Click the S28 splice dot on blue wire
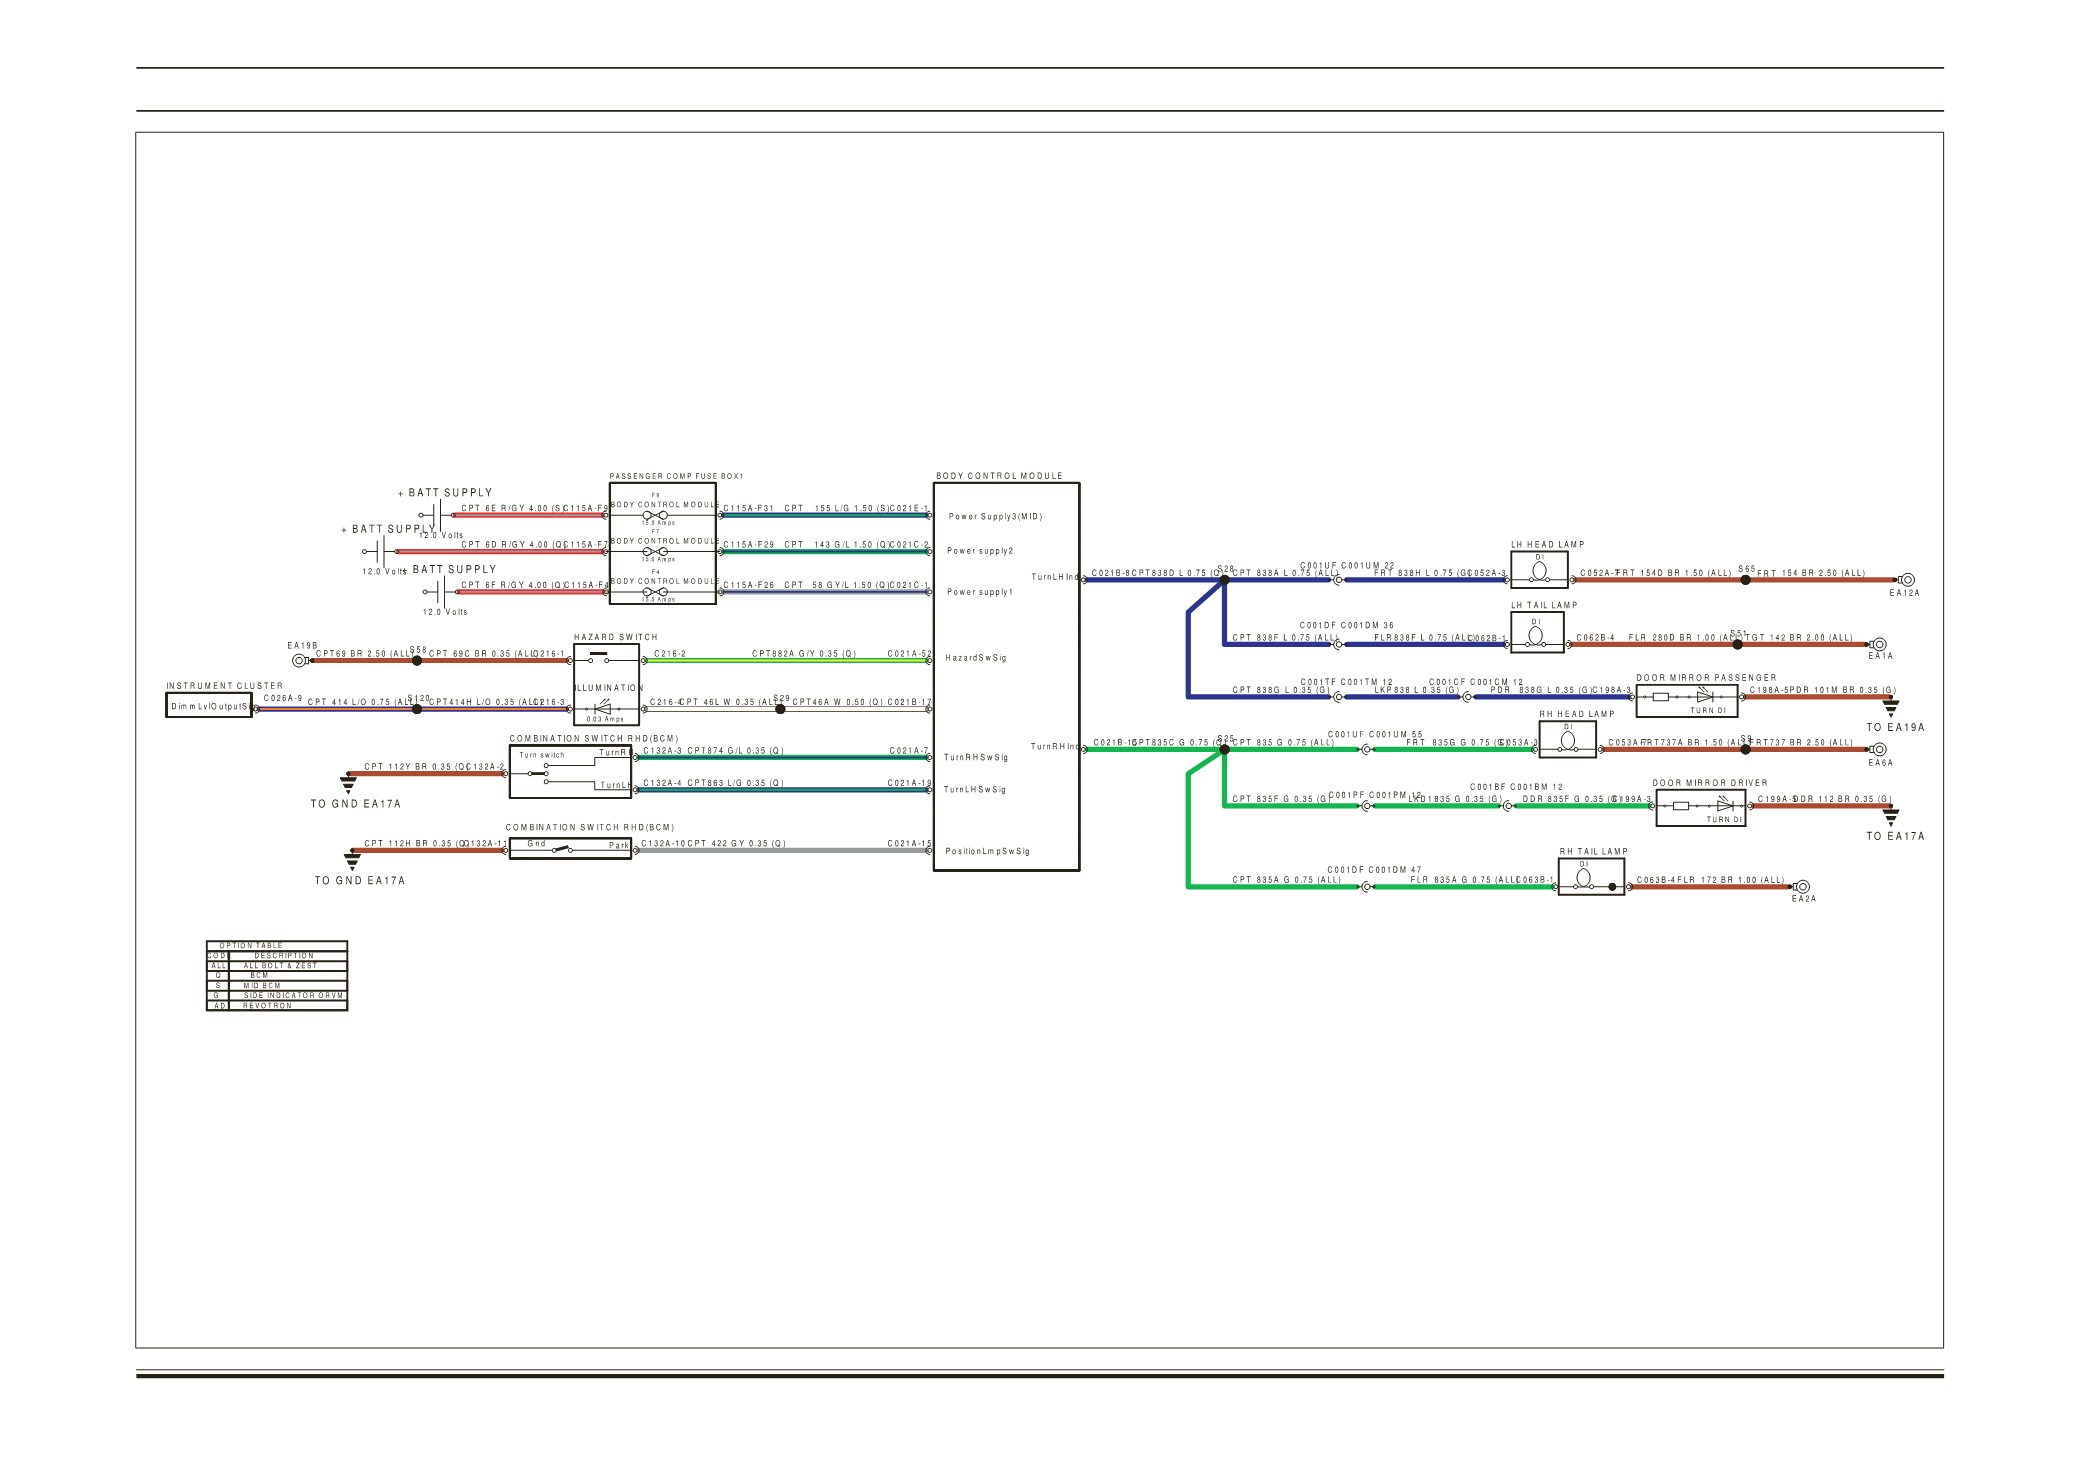The height and width of the screenshot is (1471, 2080). point(1224,580)
